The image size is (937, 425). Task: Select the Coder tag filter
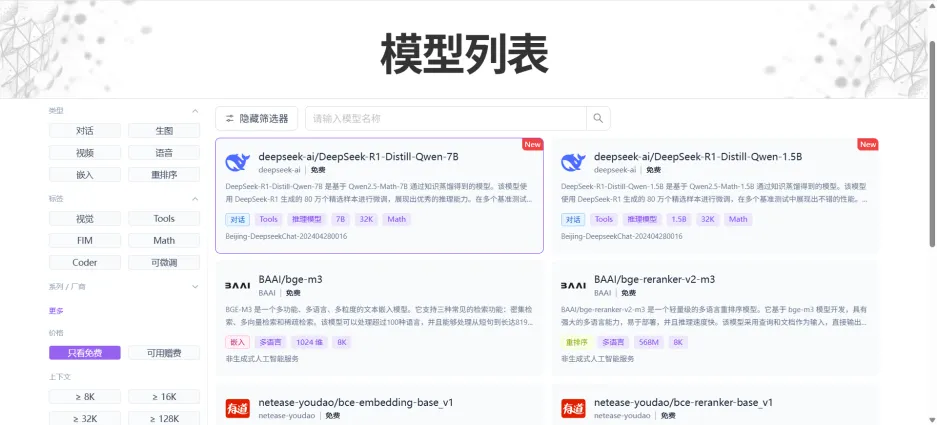point(85,263)
